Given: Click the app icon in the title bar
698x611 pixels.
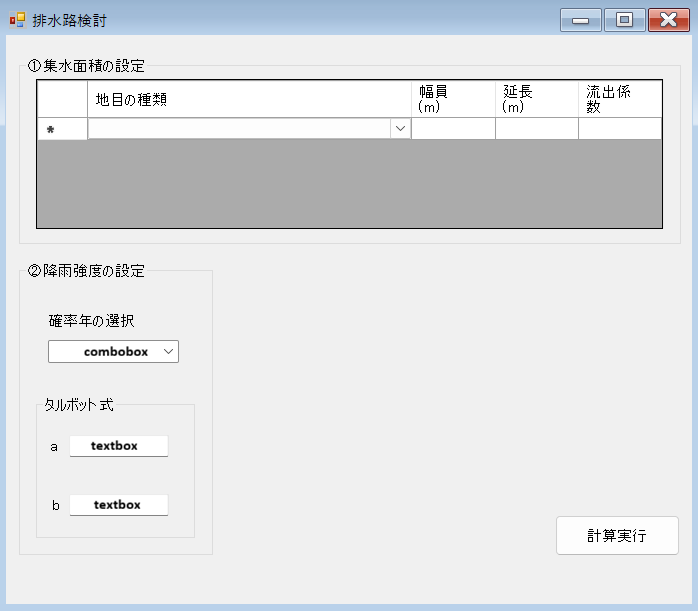Looking at the screenshot, I should coord(17,20).
